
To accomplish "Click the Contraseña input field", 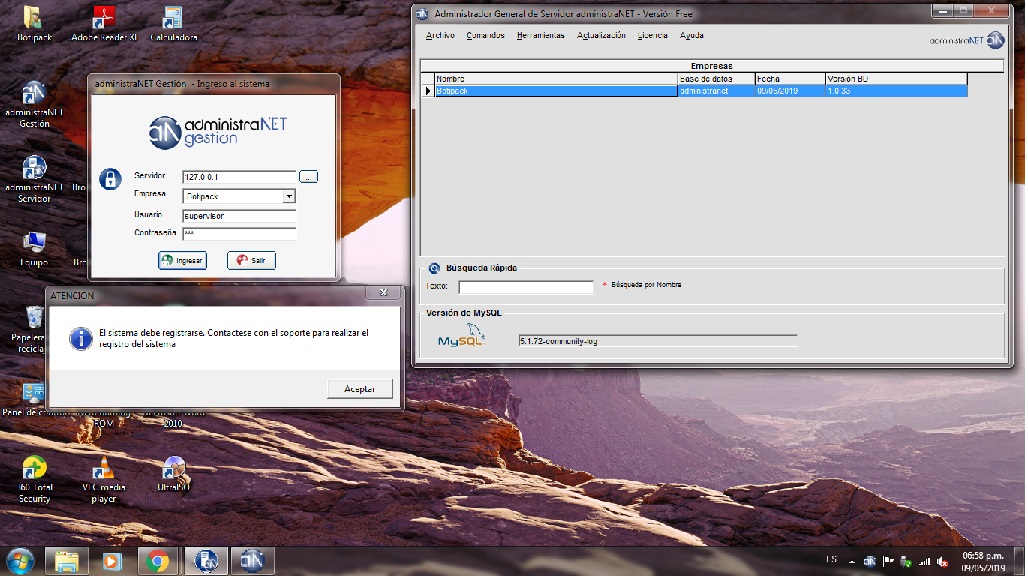I will click(x=239, y=233).
